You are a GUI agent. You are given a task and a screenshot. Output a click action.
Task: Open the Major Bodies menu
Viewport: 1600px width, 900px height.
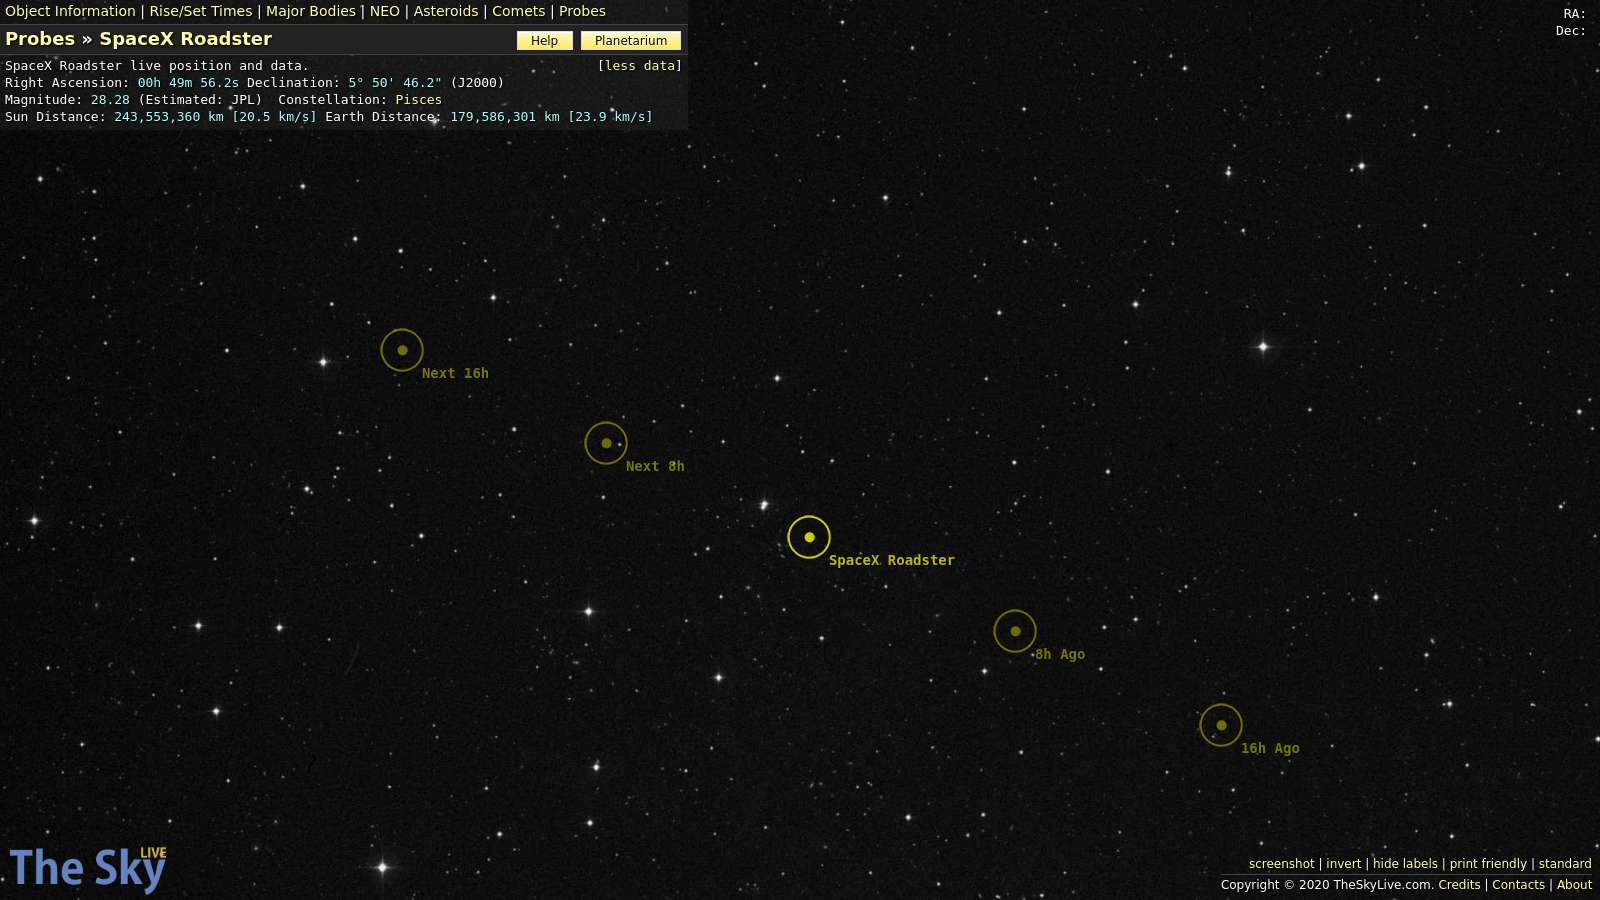(x=311, y=11)
